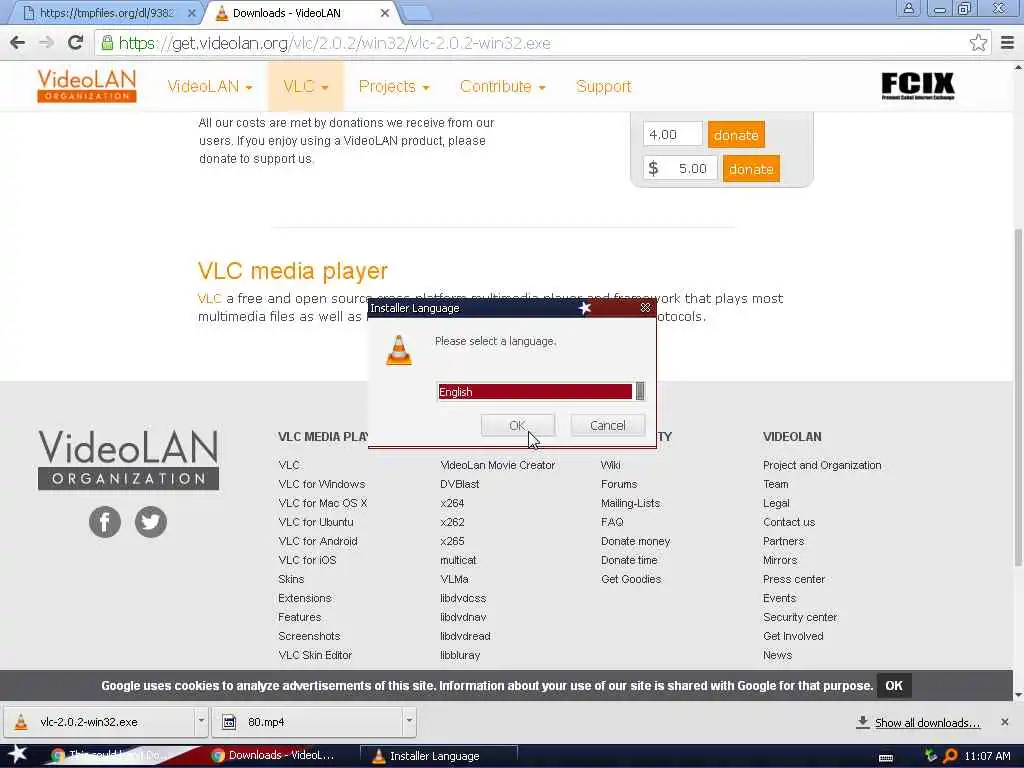Viewport: 1024px width, 768px height.
Task: Open VideoLAN Facebook page icon
Action: (x=105, y=522)
